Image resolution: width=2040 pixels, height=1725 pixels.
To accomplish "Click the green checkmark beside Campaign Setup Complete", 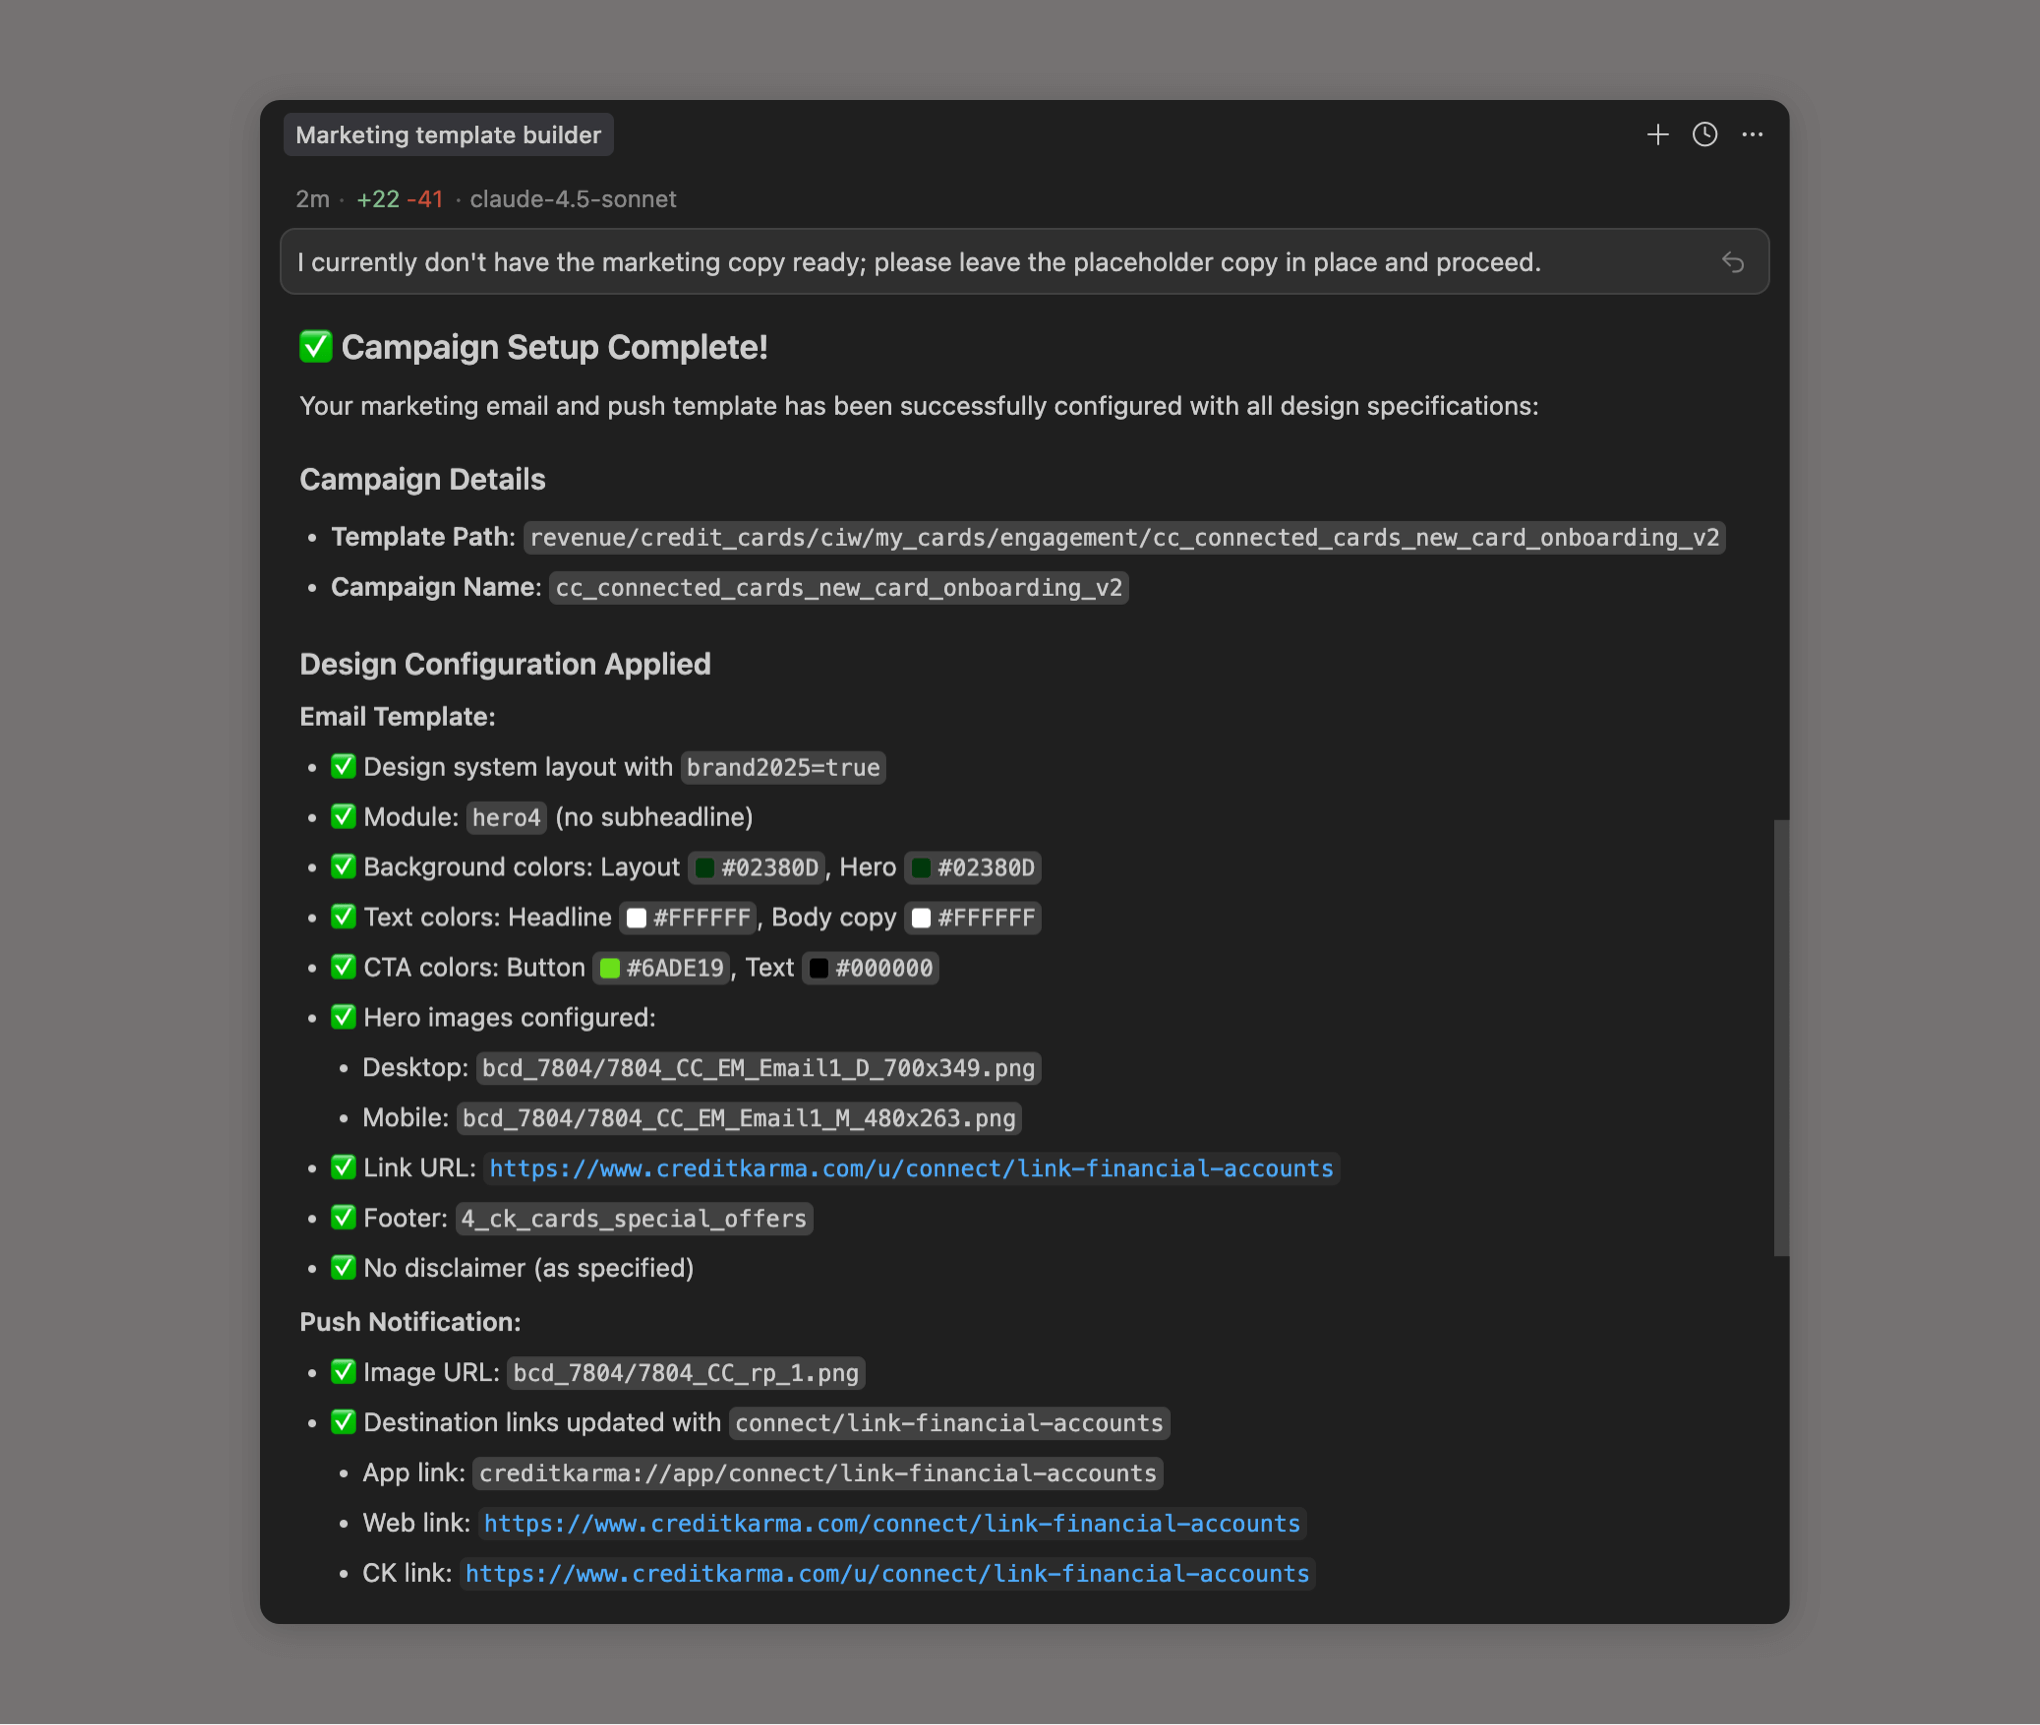I will pos(316,347).
